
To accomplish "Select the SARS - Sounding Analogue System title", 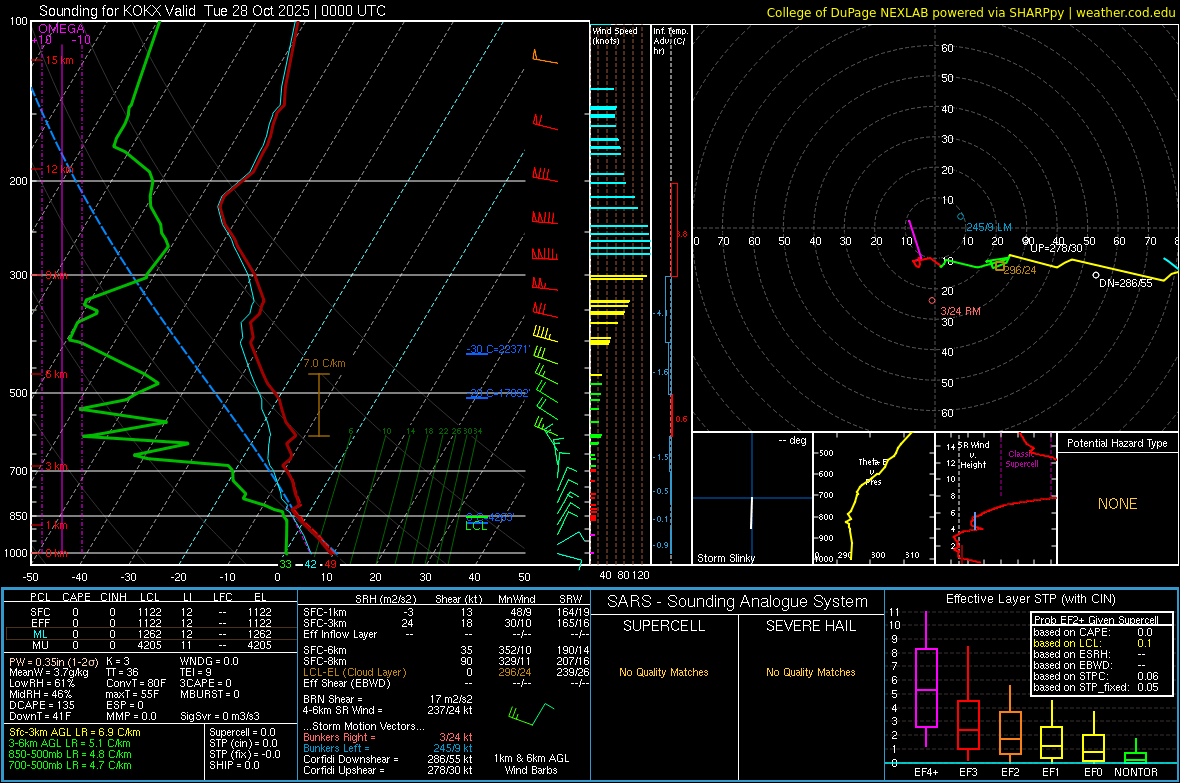I will click(738, 602).
